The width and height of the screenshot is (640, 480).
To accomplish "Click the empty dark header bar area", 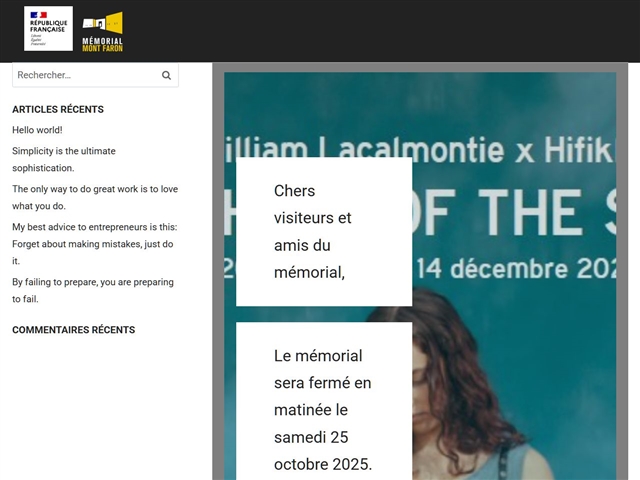I will tap(400, 30).
